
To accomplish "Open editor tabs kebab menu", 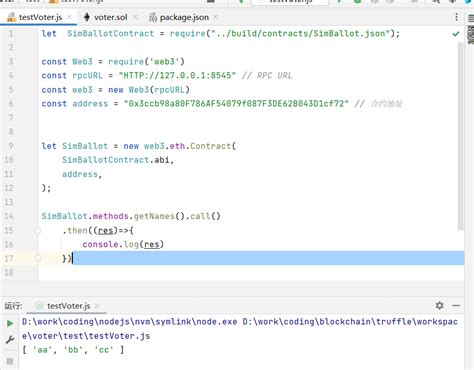I will coord(456,17).
